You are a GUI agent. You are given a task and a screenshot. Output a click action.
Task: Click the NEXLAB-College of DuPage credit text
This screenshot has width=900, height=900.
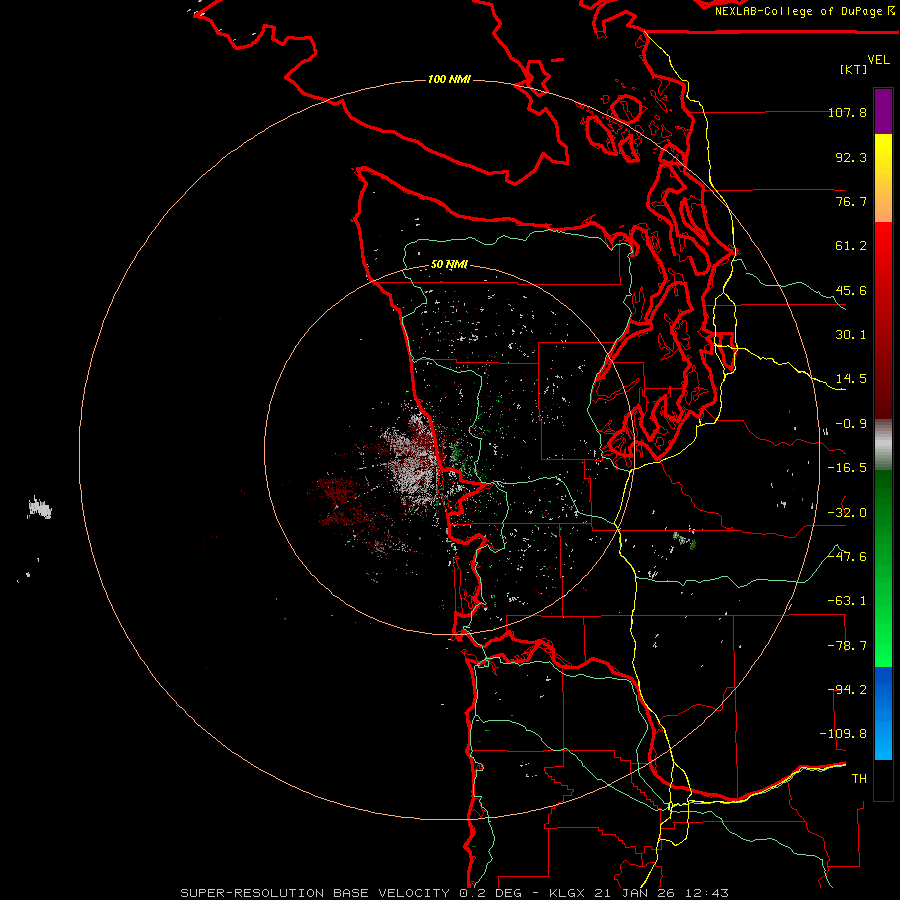(805, 11)
